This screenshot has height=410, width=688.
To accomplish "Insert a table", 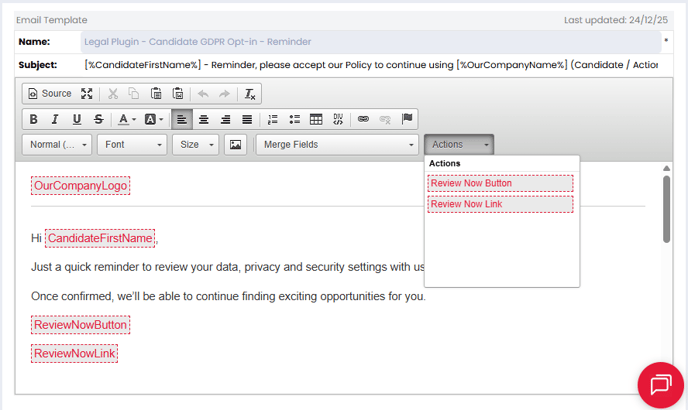I will [x=316, y=119].
